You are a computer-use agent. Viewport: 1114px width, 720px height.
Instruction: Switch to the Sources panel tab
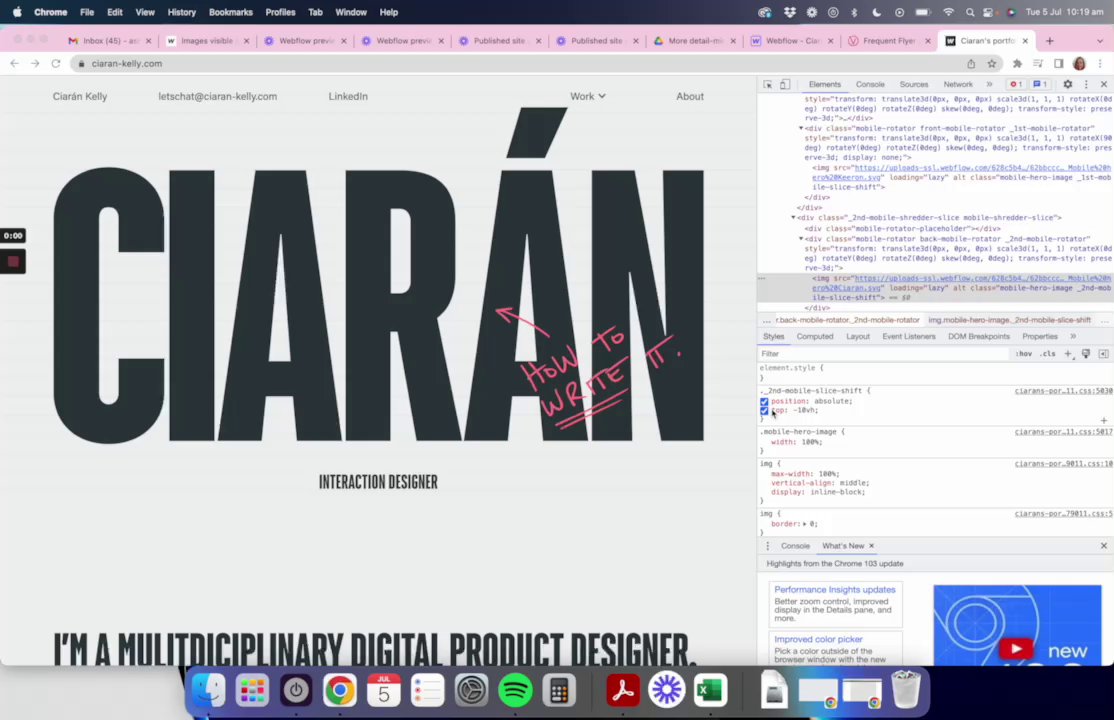tap(914, 84)
